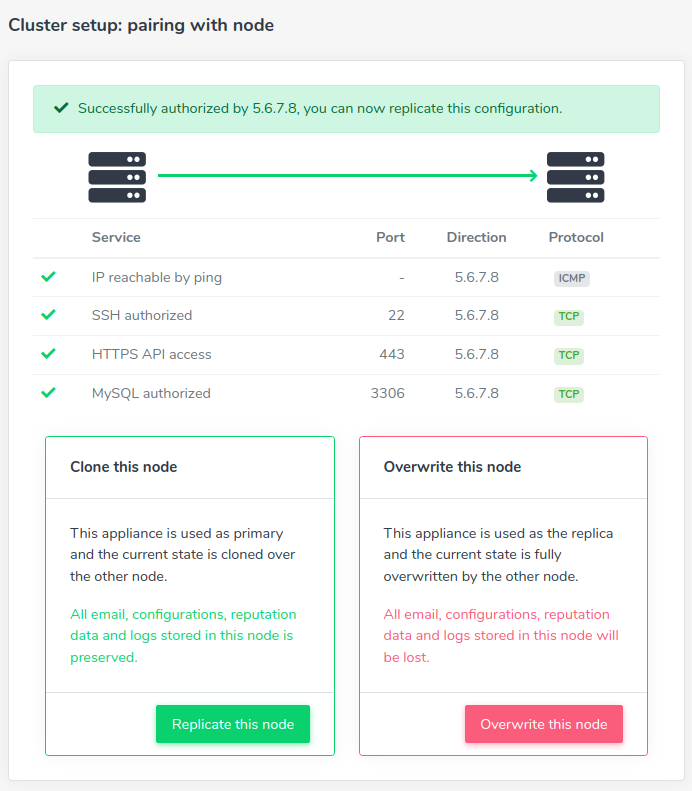692x791 pixels.
Task: Click the source server icon on the left
Action: click(x=117, y=177)
